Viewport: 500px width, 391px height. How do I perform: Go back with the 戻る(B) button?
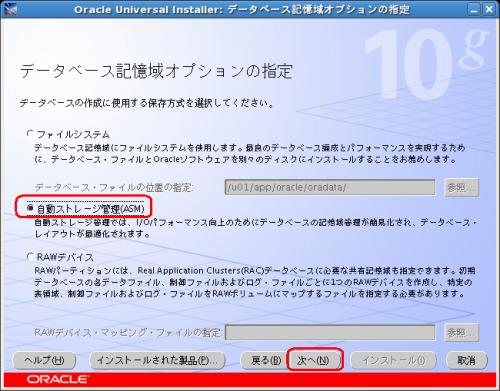click(x=265, y=360)
